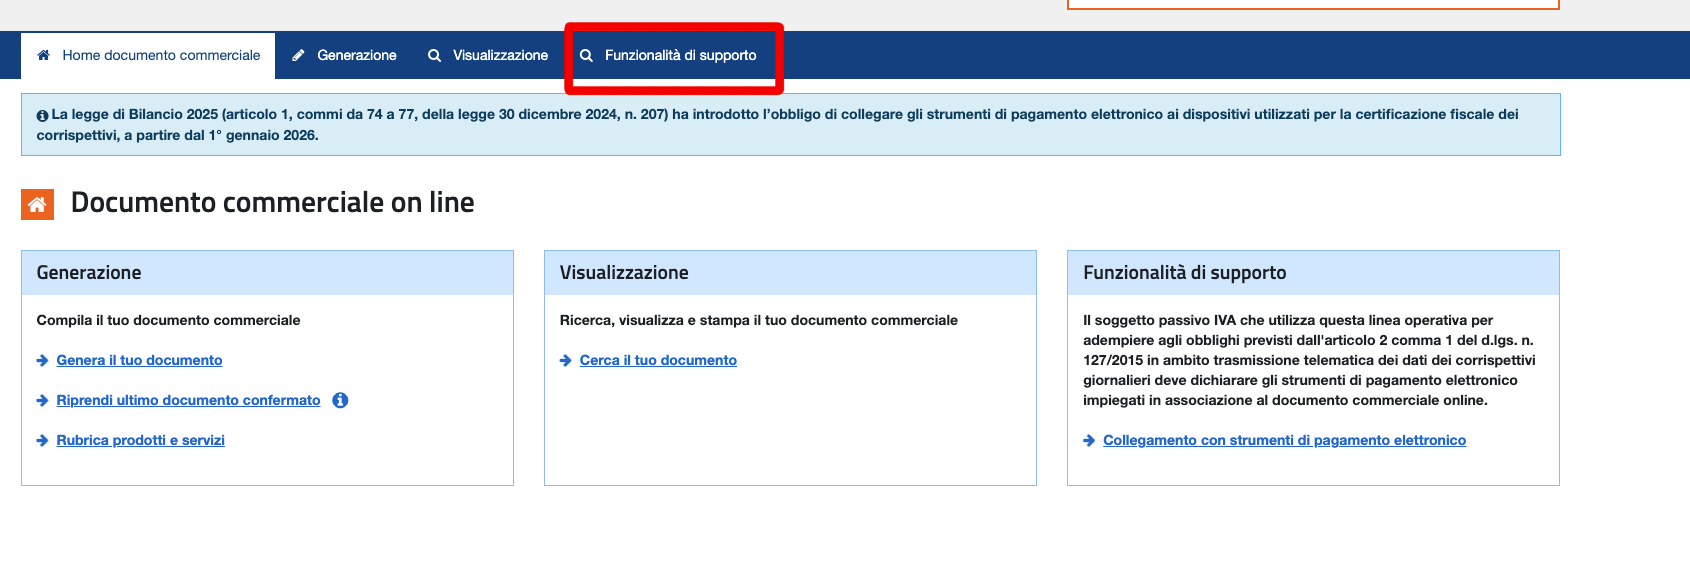This screenshot has height=578, width=1690.
Task: Click the Documento commerciale on line heading
Action: tap(272, 203)
